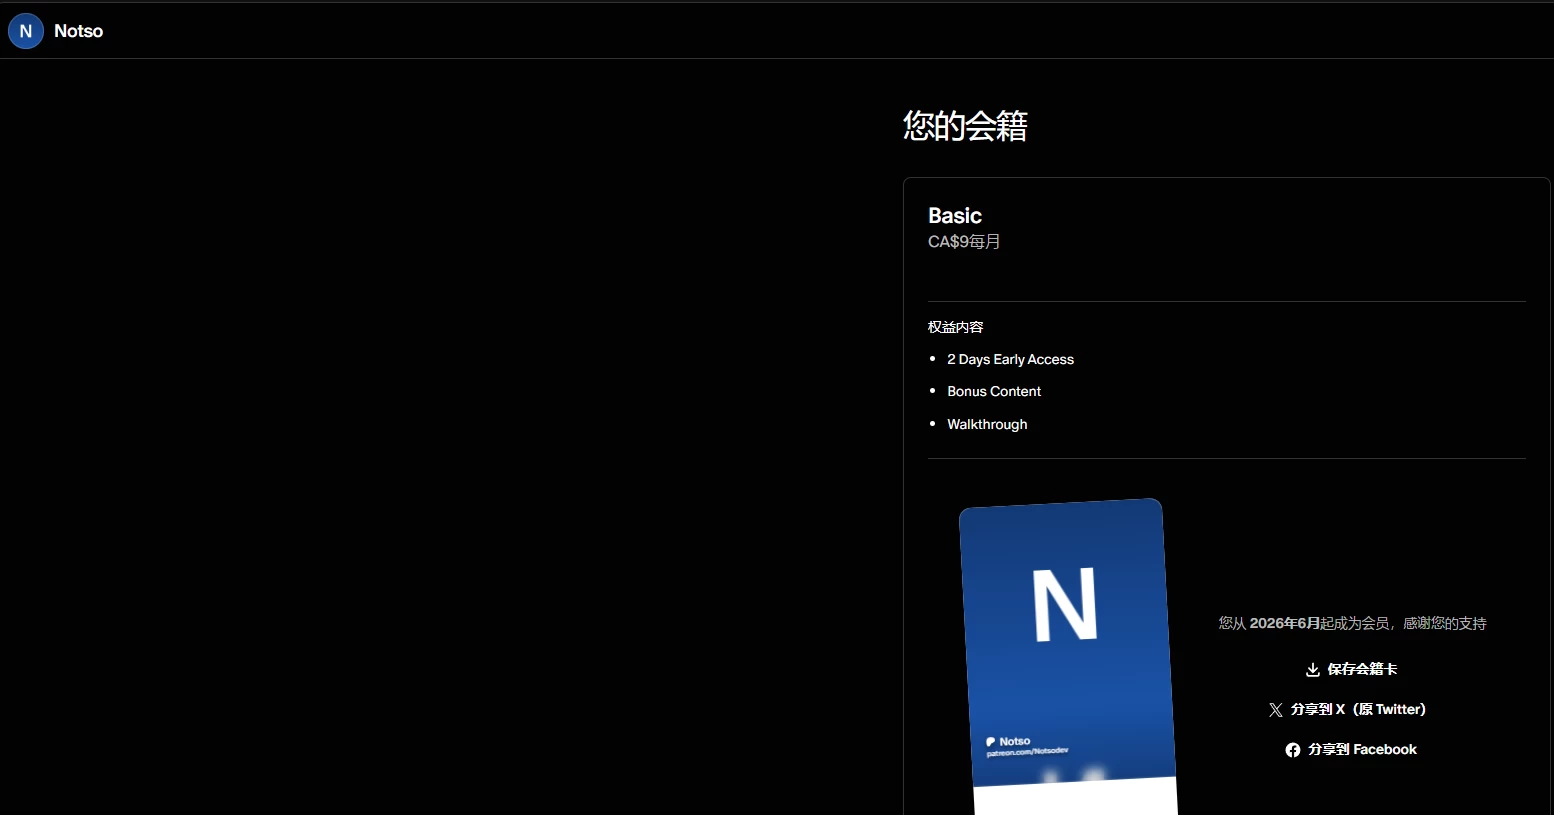Share to X using 分享到 X (原 Twitter)

point(1347,709)
